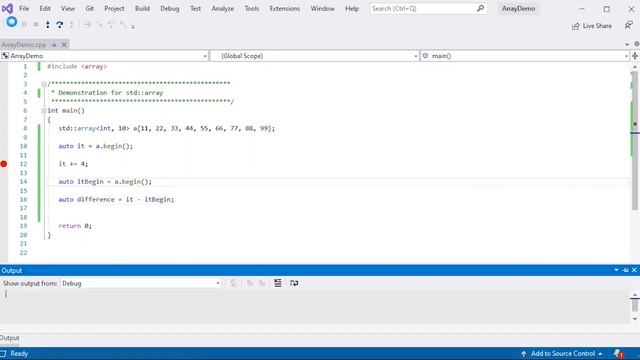Click the ArrayDemo solution name in title bar
This screenshot has width=640, height=360.
tap(518, 8)
